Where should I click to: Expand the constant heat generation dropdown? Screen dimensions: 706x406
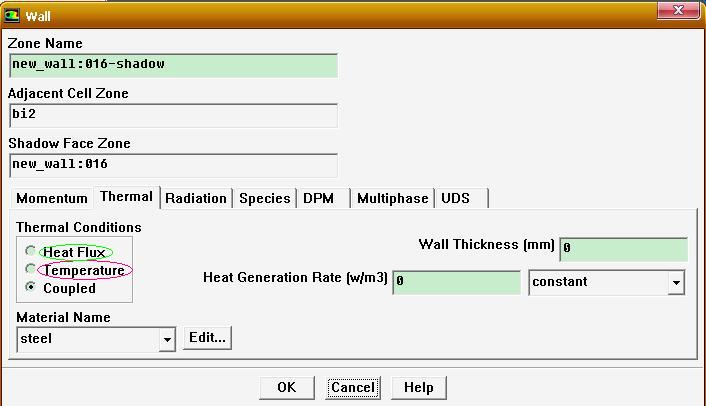(676, 283)
